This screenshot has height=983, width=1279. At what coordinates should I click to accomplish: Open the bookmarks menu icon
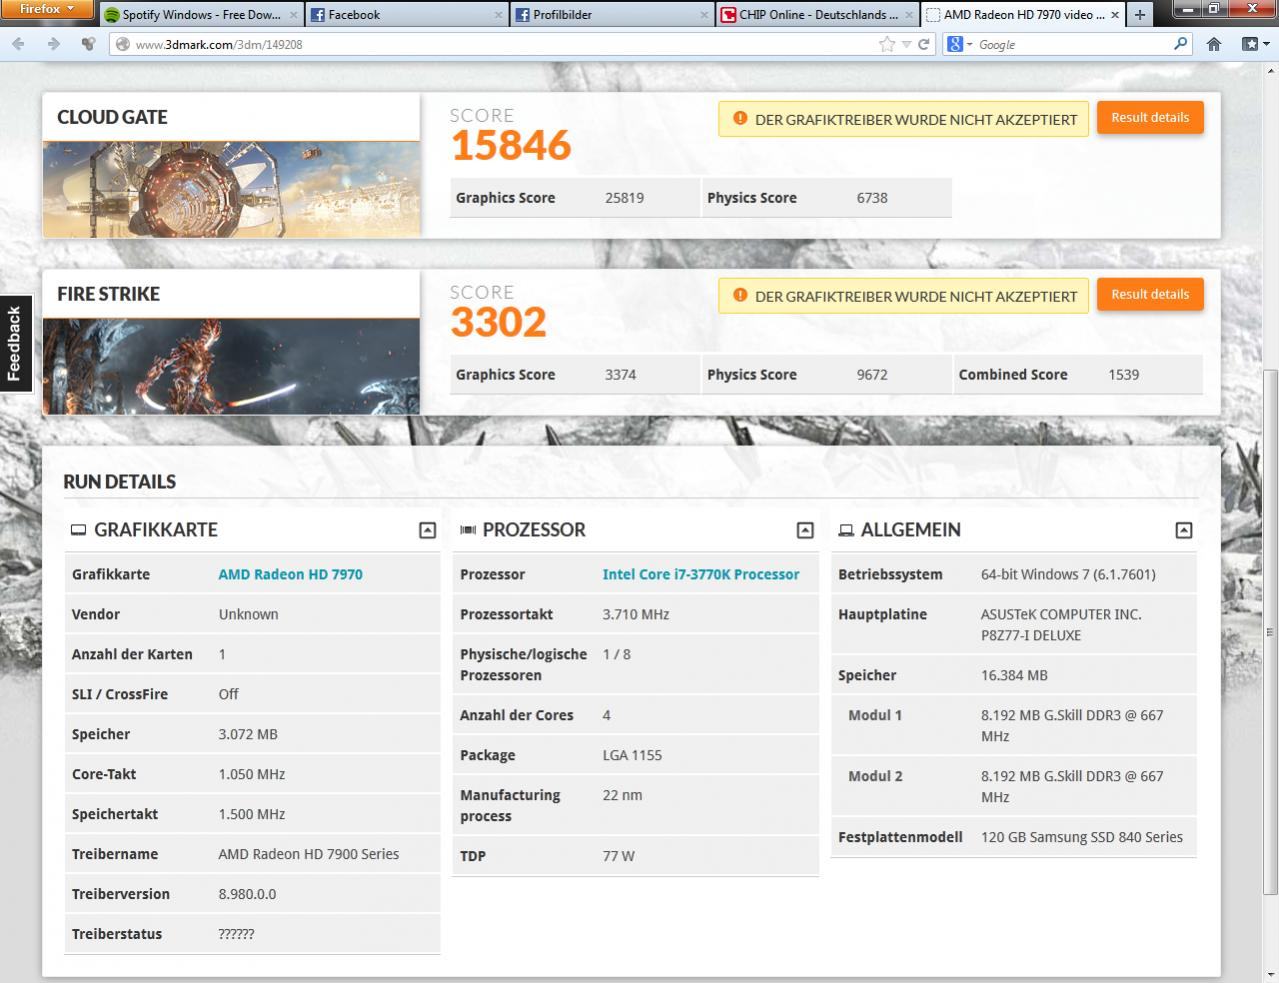point(1254,44)
